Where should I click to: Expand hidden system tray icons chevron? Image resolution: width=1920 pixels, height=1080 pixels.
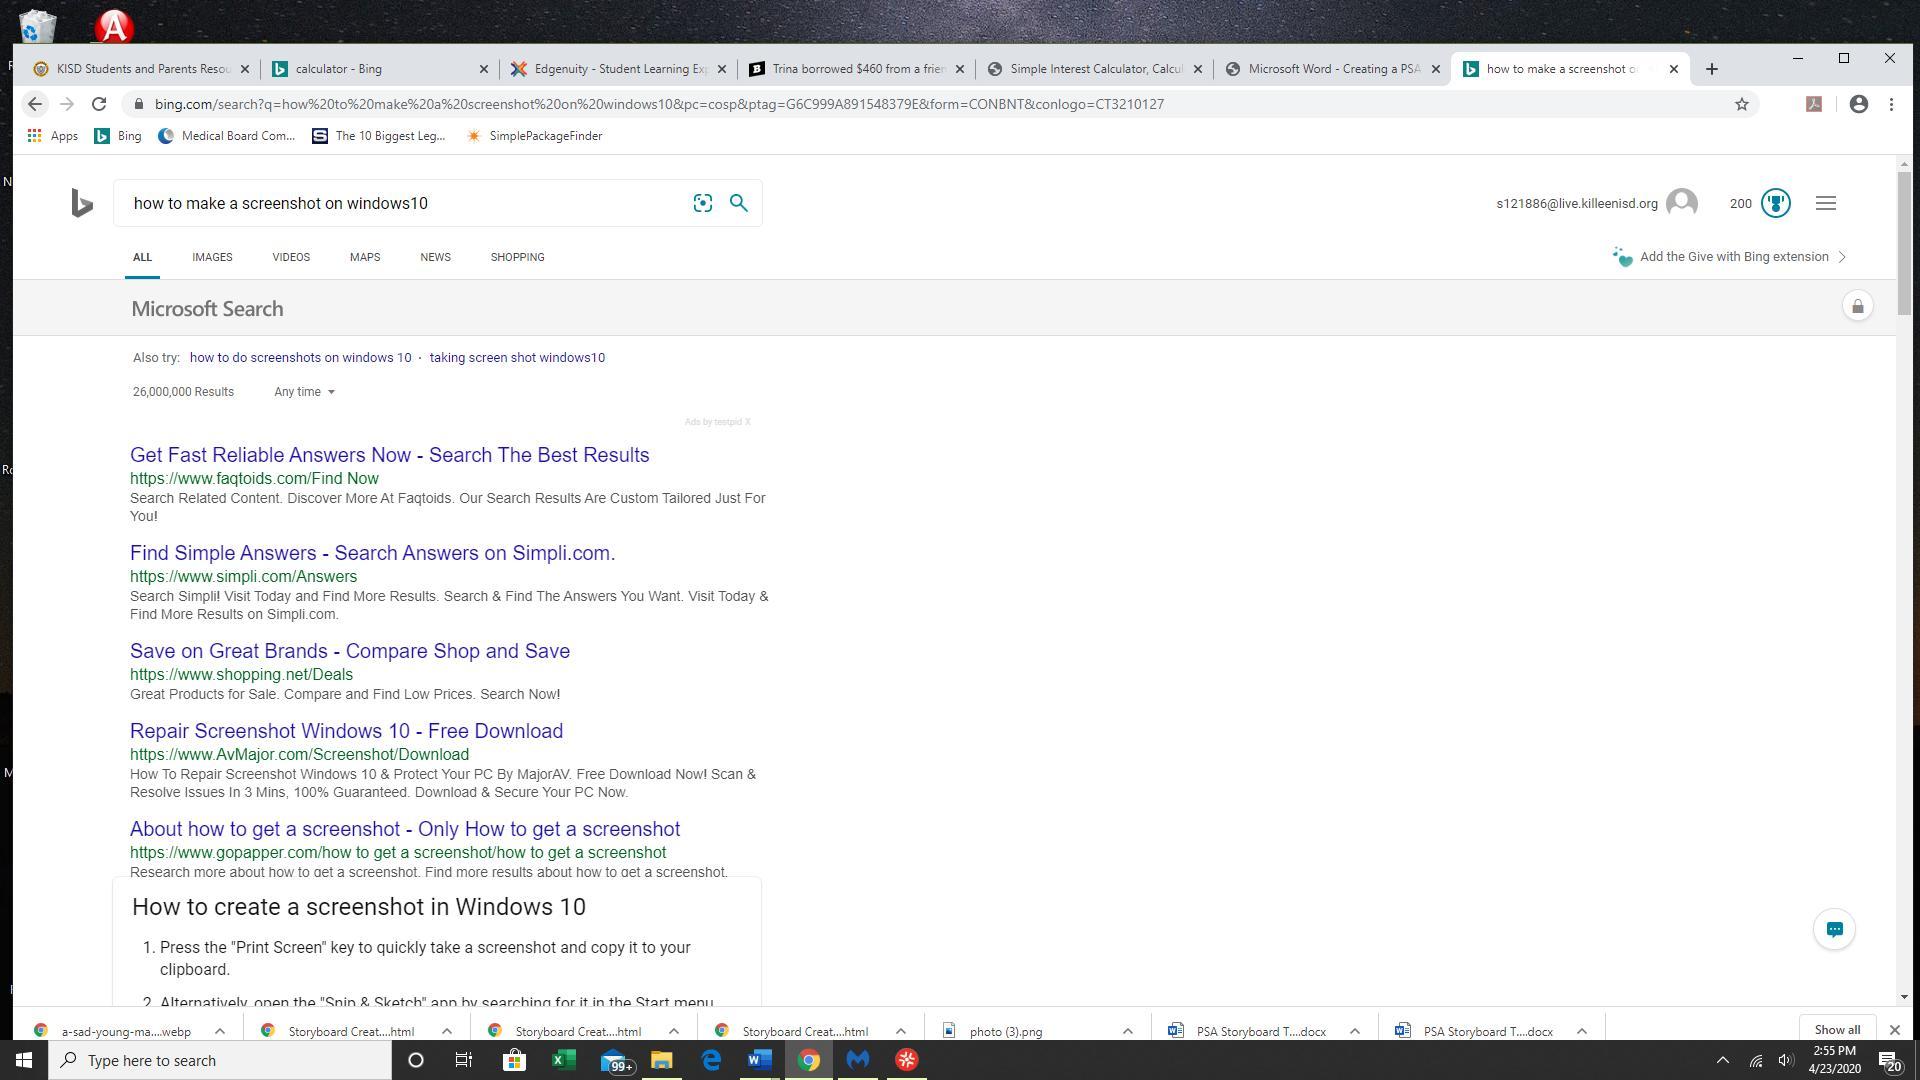click(x=1722, y=1060)
